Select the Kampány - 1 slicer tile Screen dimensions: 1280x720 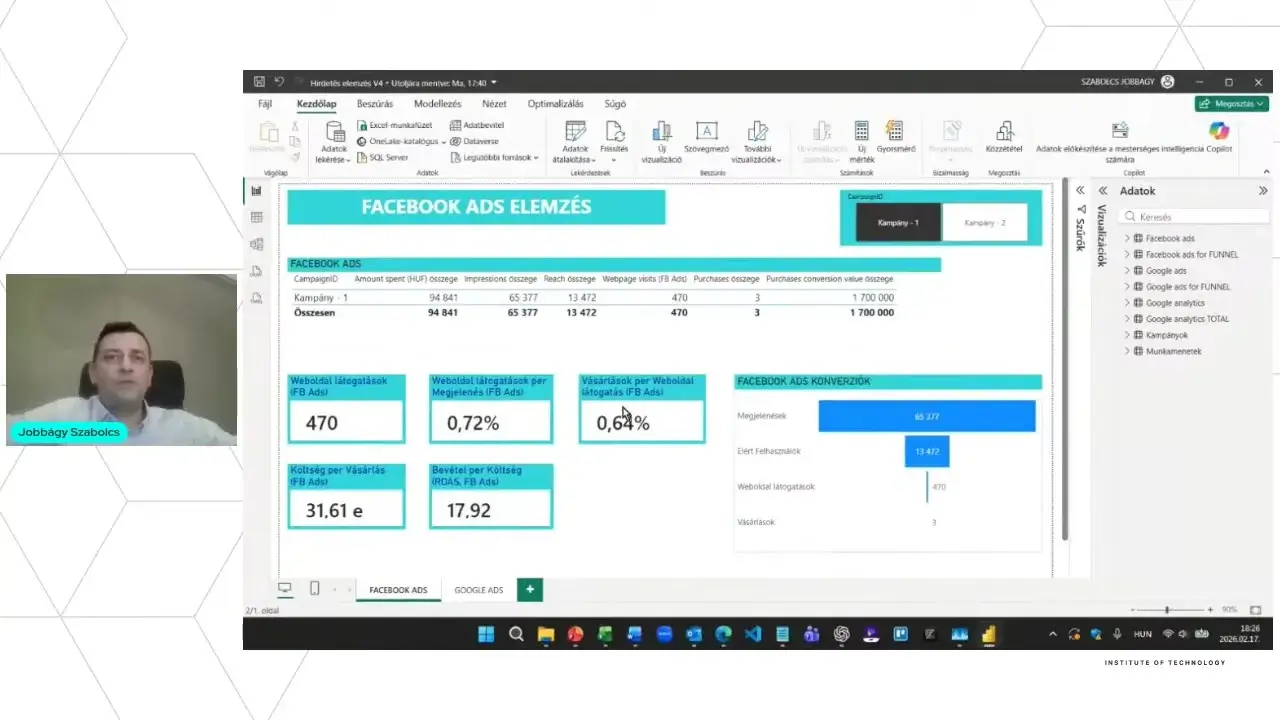898,223
